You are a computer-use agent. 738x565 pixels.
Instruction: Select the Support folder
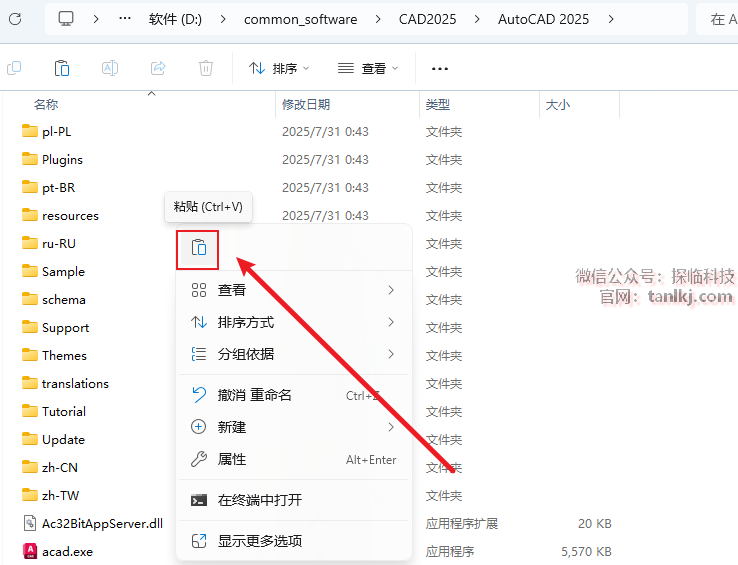point(65,328)
